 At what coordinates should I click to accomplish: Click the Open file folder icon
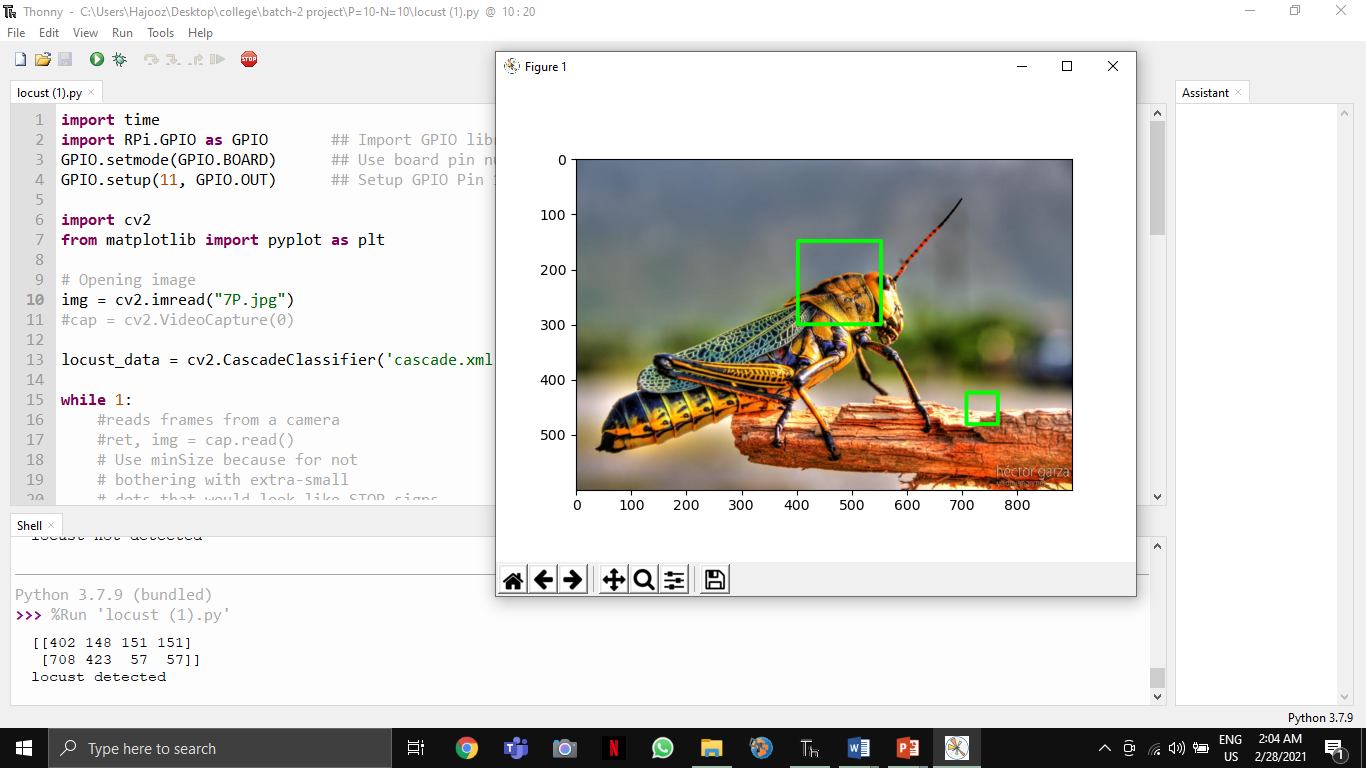pos(43,59)
